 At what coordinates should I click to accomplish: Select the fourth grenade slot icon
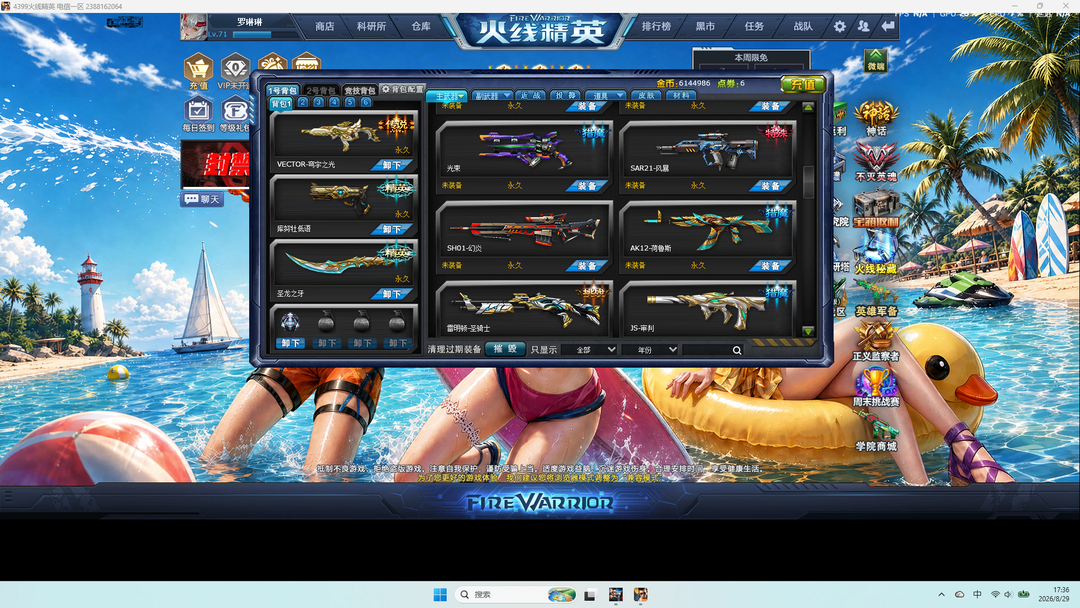coord(397,322)
